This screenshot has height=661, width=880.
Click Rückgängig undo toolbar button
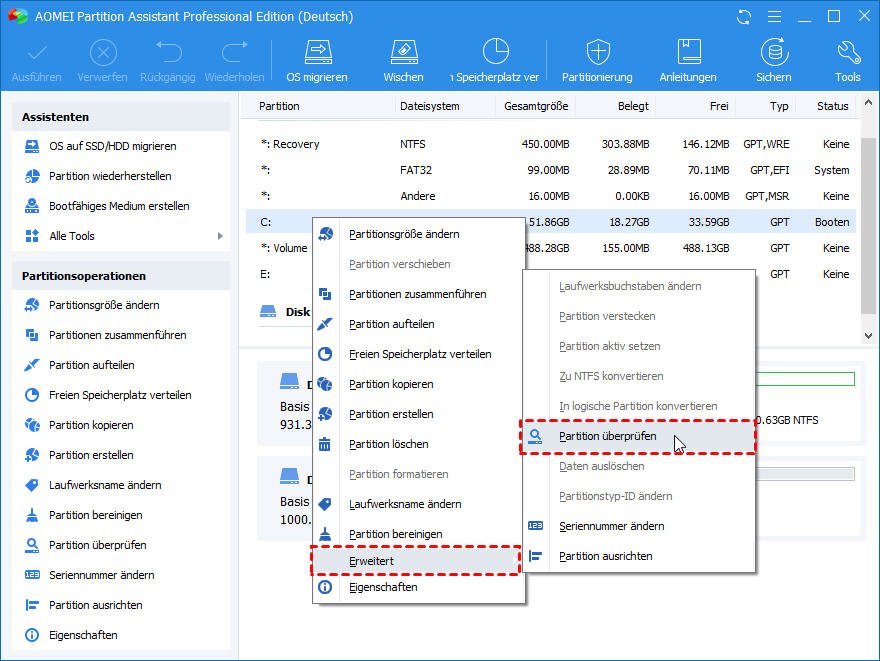pyautogui.click(x=168, y=61)
